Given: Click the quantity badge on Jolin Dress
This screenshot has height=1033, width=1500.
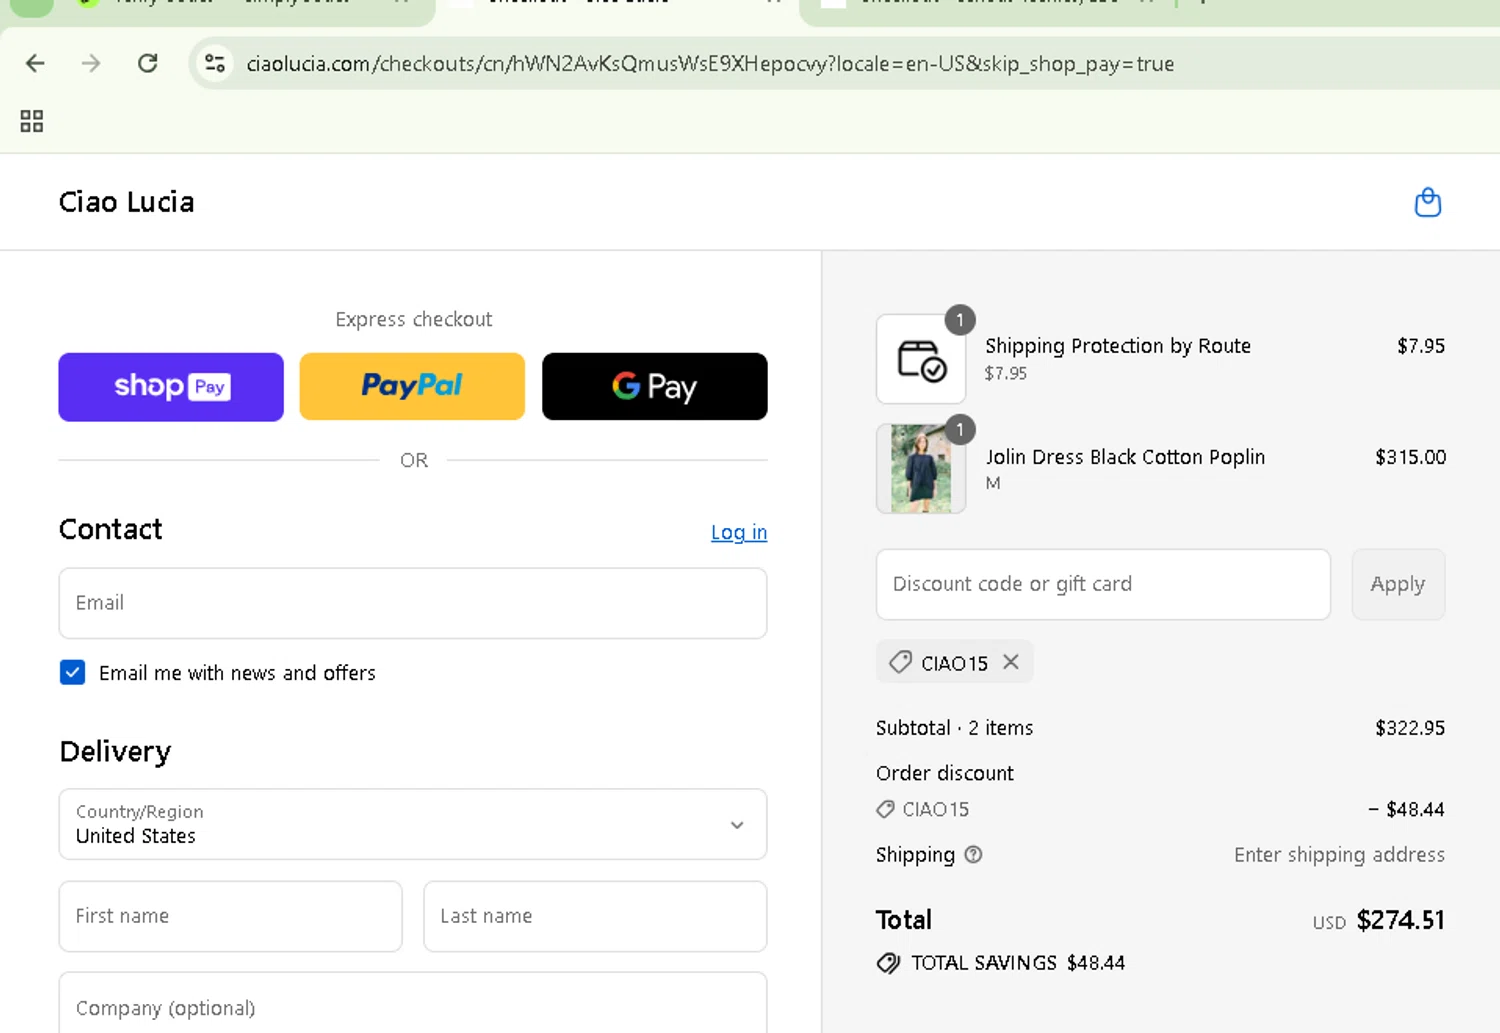Looking at the screenshot, I should coord(960,430).
